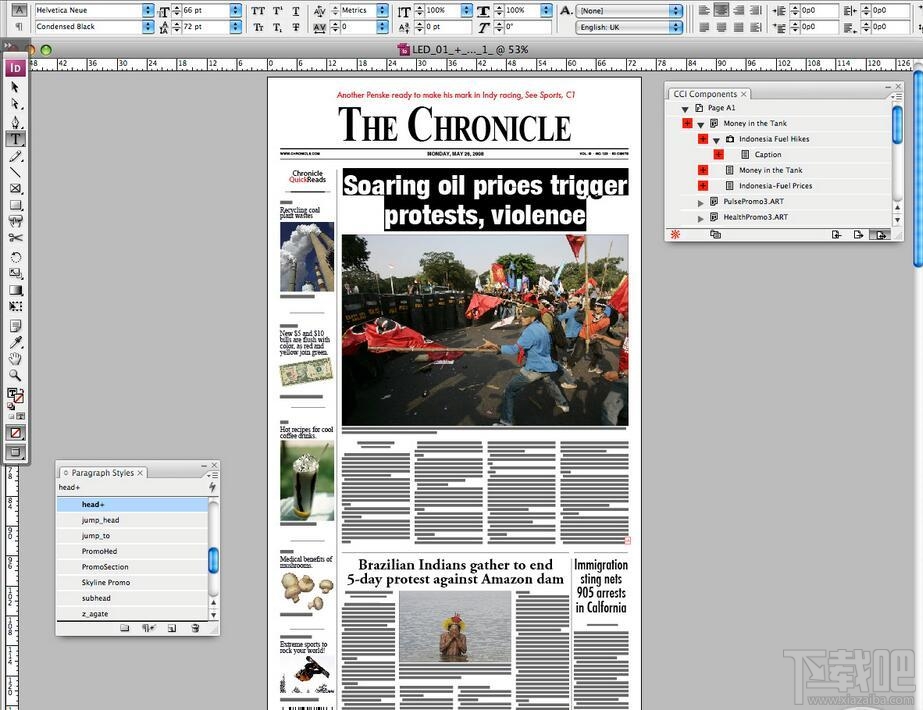Create a new paragraph style
This screenshot has height=710, width=923.
click(171, 628)
